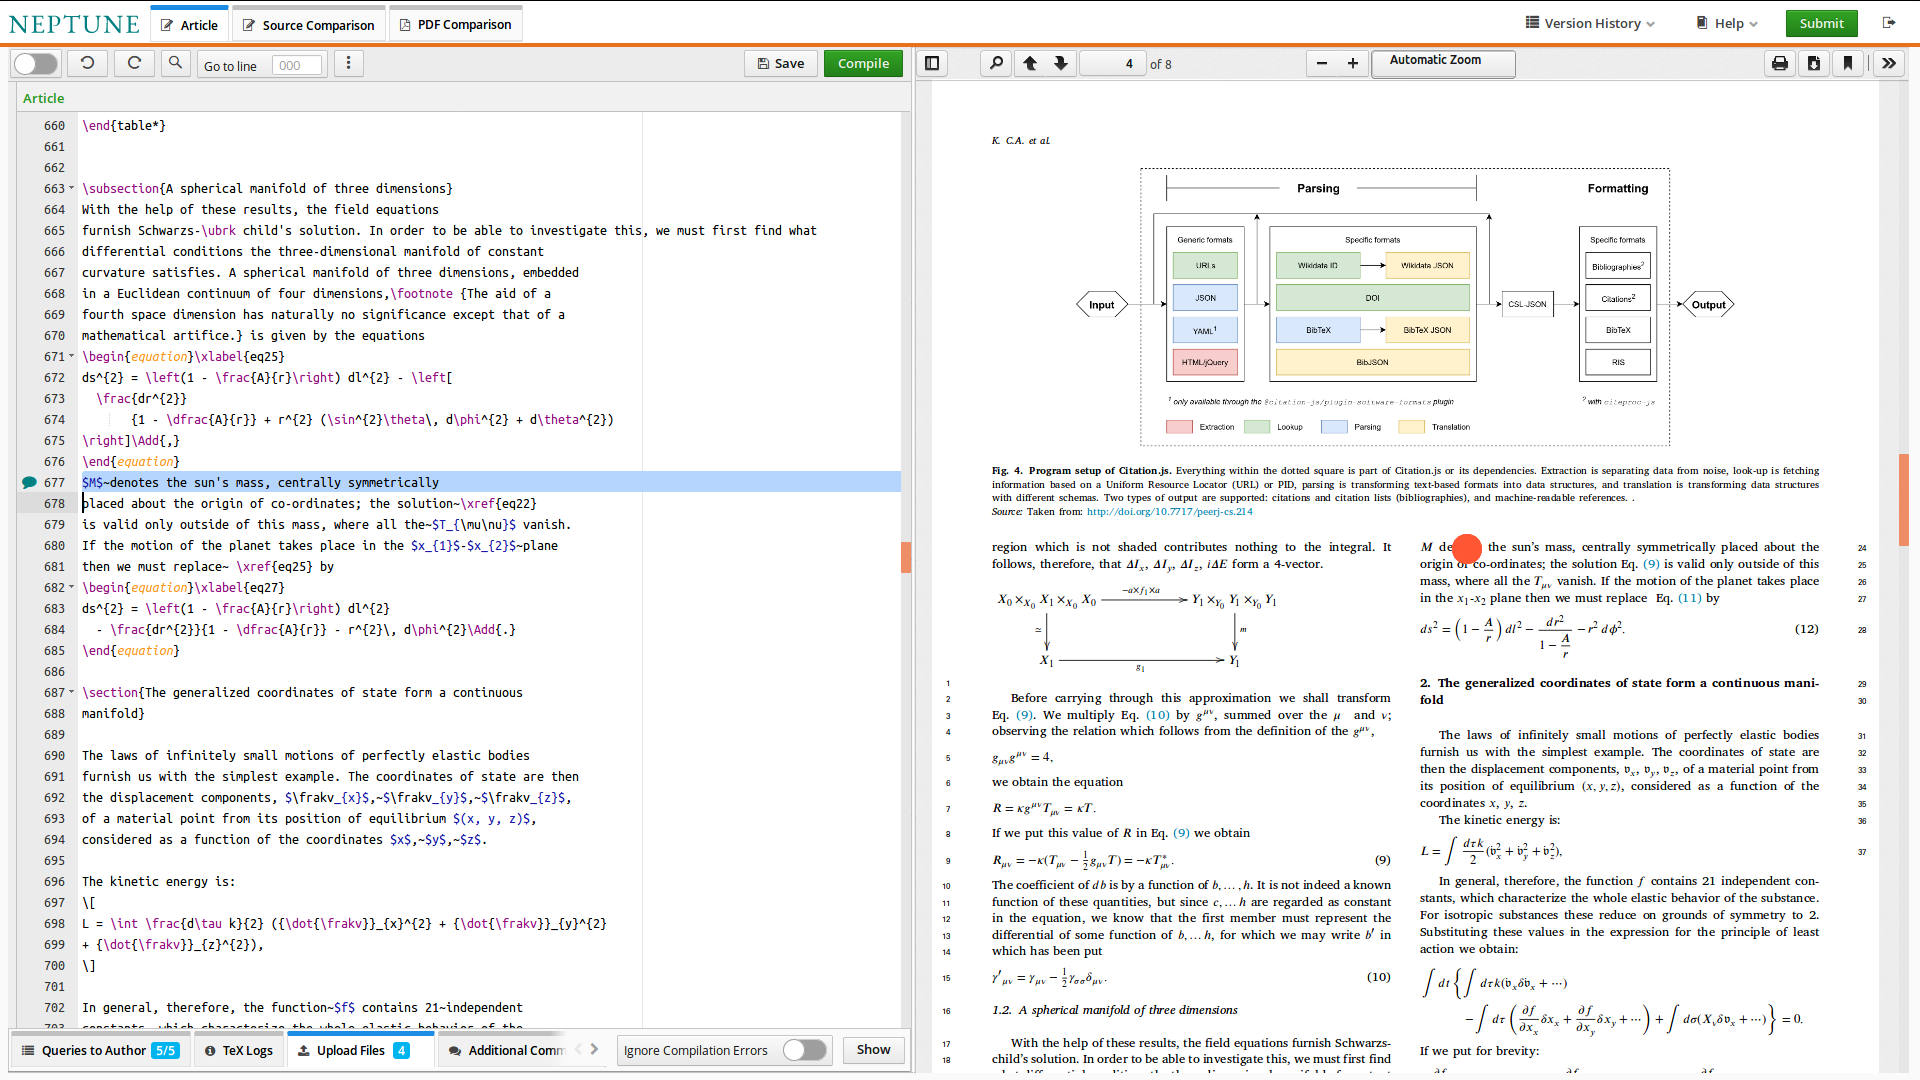
Task: Enable Ignore Compilation Errors toggle
Action: tap(804, 1050)
